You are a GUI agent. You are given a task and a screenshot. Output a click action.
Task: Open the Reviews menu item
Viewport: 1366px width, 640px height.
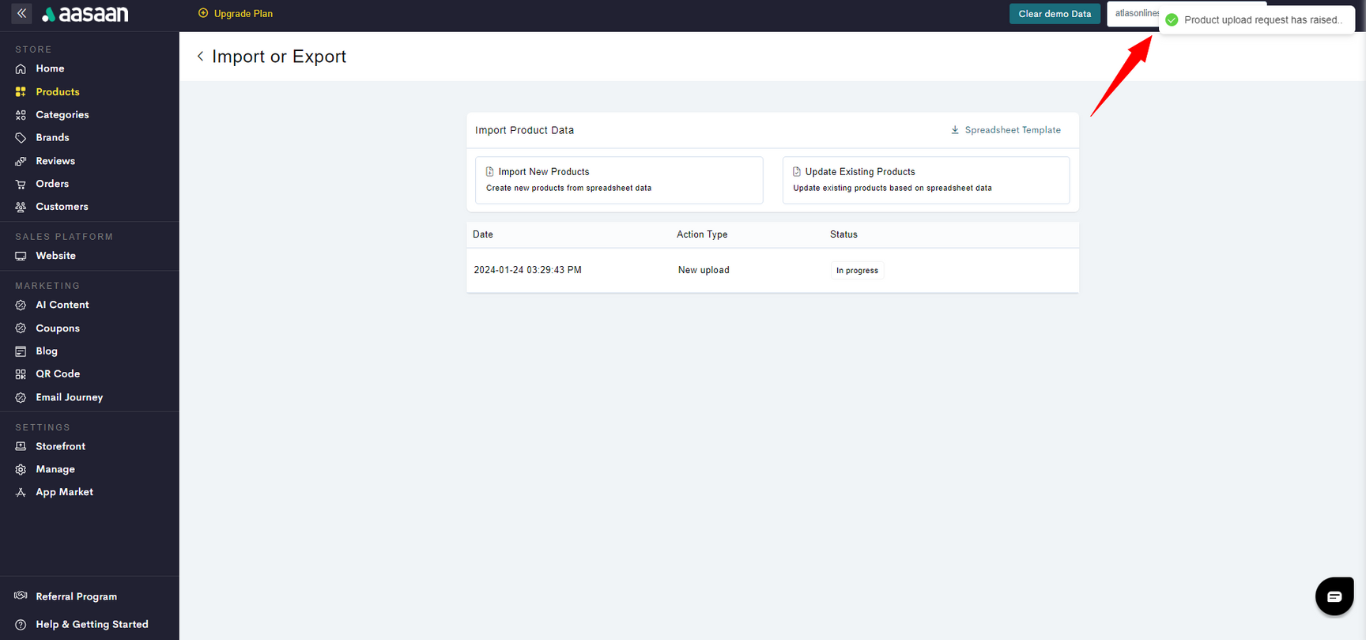click(x=55, y=161)
